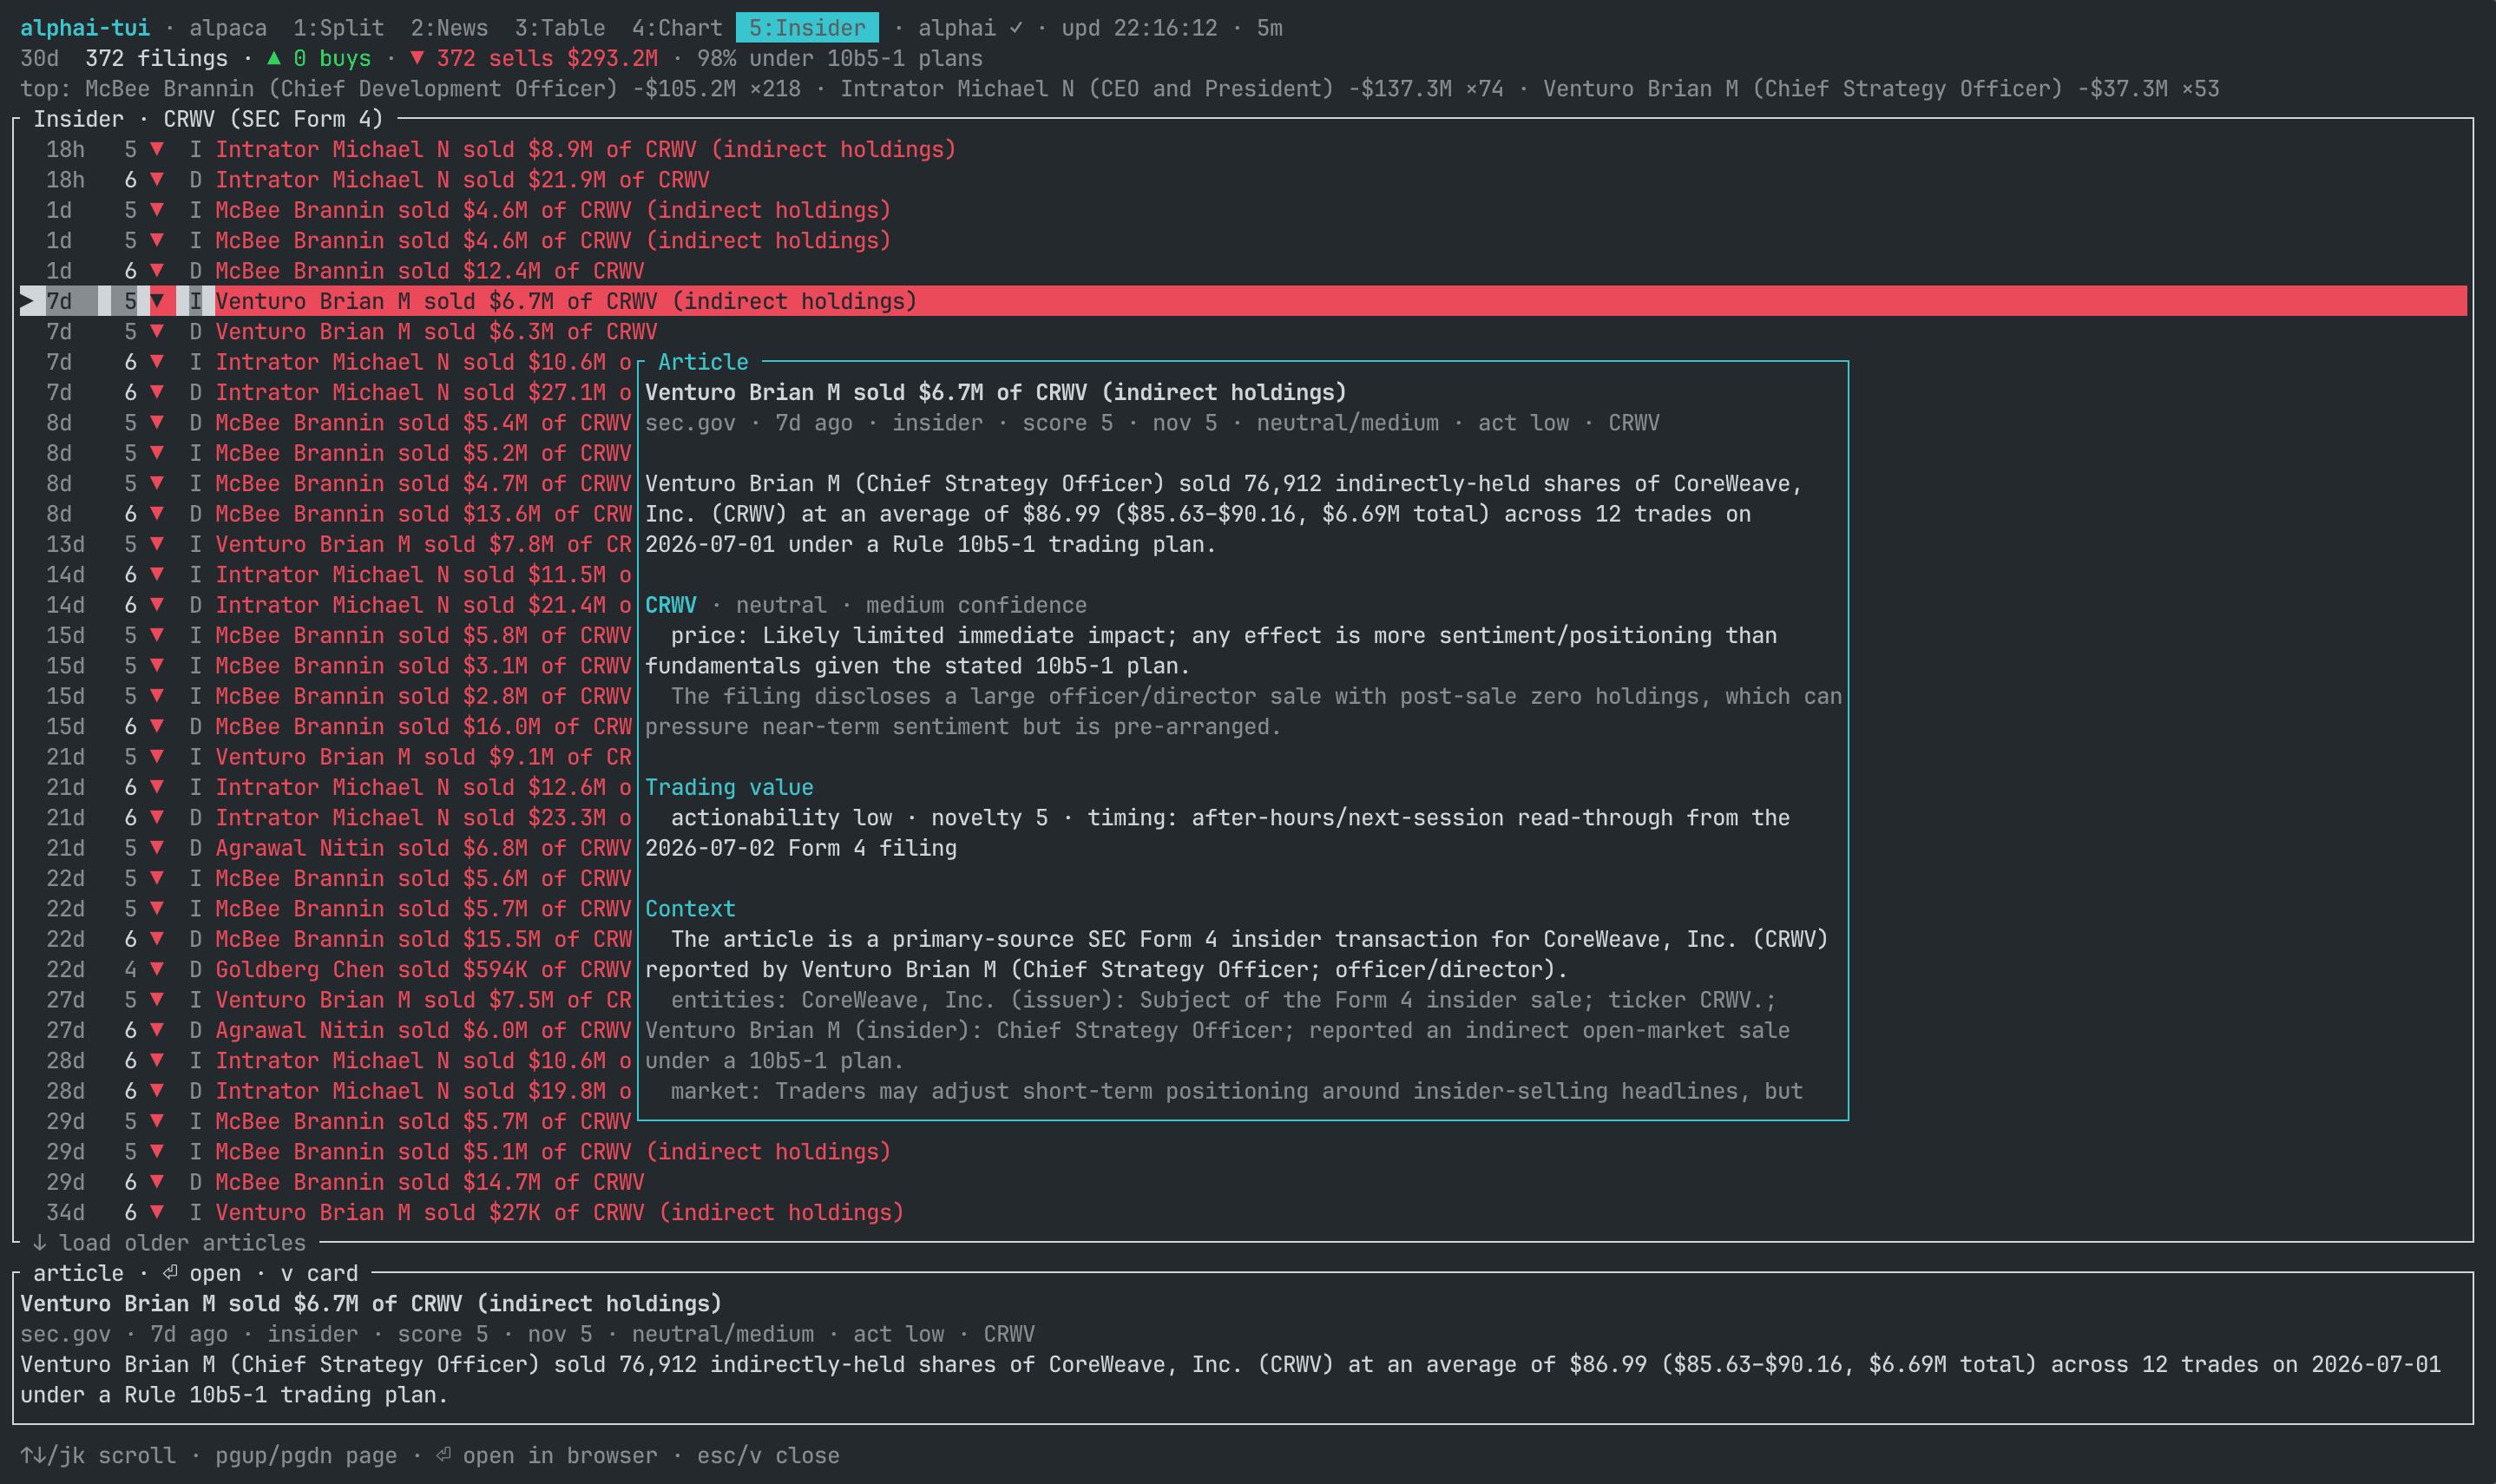The width and height of the screenshot is (2496, 1484).
Task: Click the '5m' refresh interval label
Action: pyautogui.click(x=1269, y=28)
